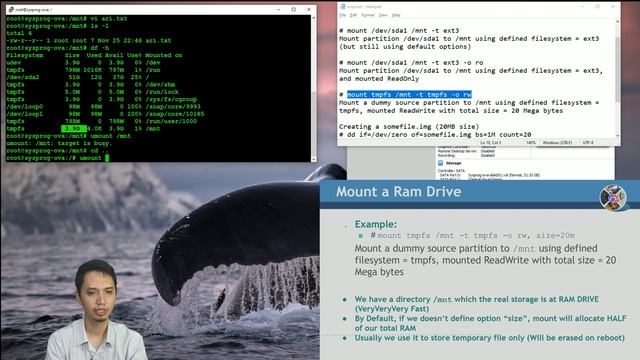Open the Format menu in Notepad
Screen dimensions: 640x360
point(368,15)
